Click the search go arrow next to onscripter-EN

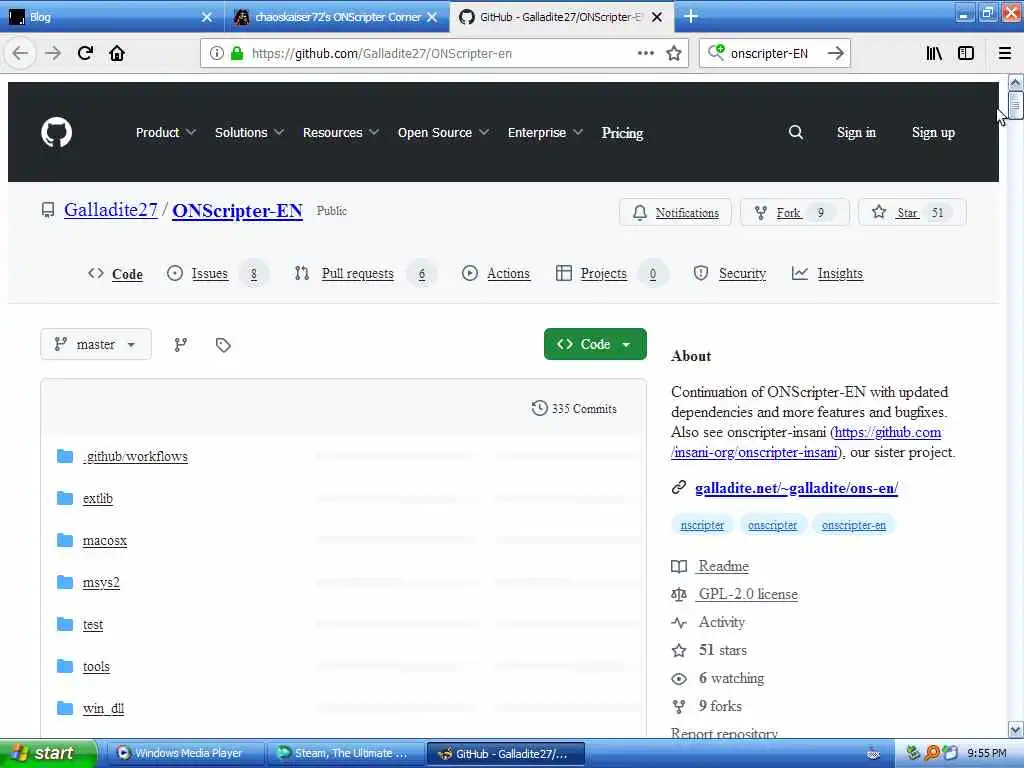836,54
